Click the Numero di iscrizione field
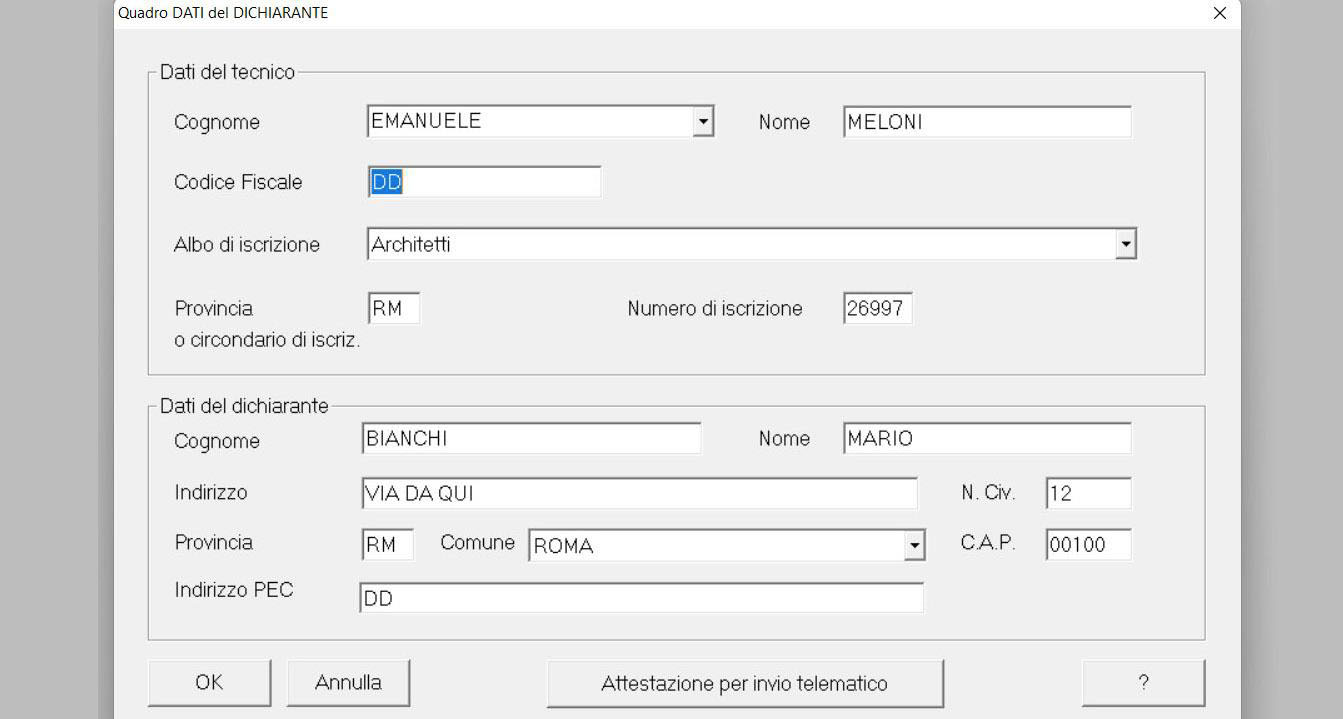Image resolution: width=1343 pixels, height=719 pixels. [877, 309]
